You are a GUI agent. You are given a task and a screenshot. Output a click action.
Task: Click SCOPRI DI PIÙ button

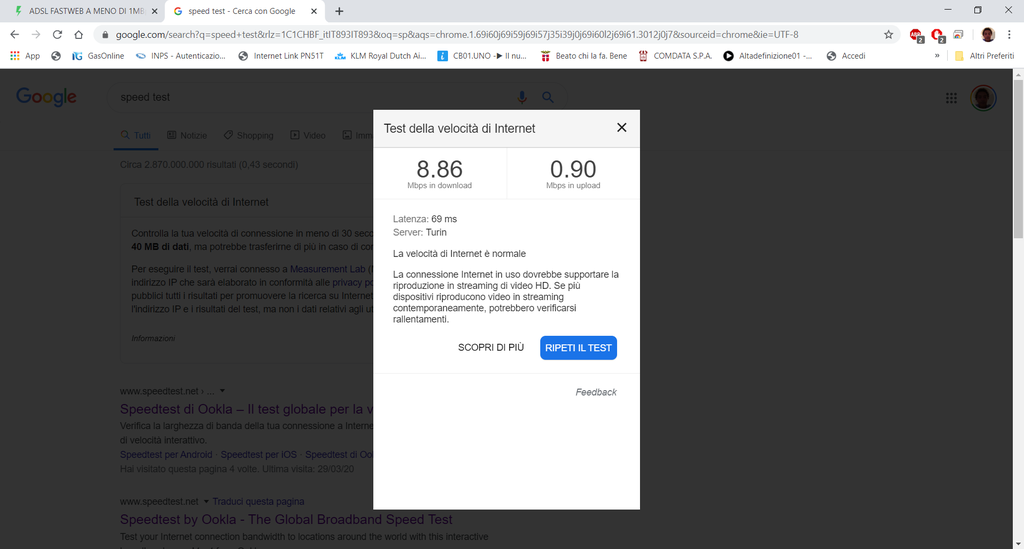pos(490,348)
